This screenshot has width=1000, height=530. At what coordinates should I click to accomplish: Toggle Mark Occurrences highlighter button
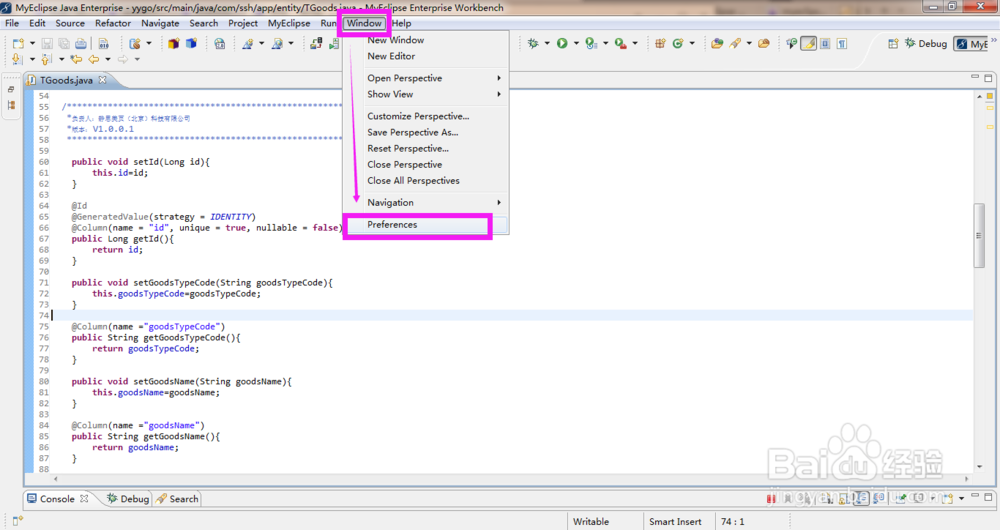809,43
